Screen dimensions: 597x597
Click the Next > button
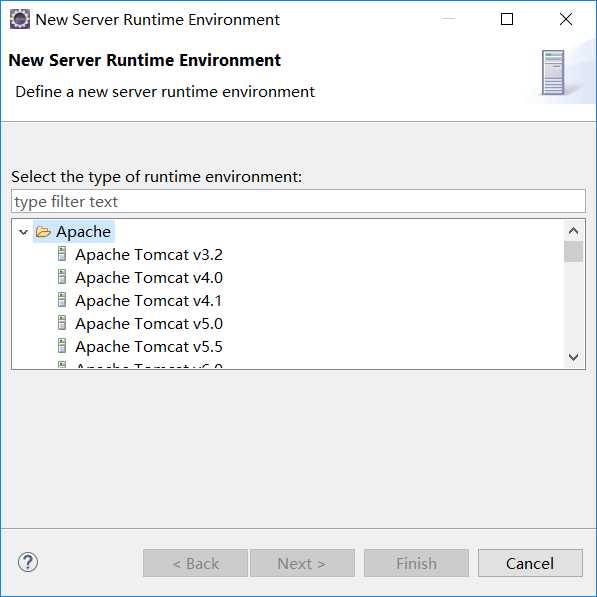click(x=302, y=563)
